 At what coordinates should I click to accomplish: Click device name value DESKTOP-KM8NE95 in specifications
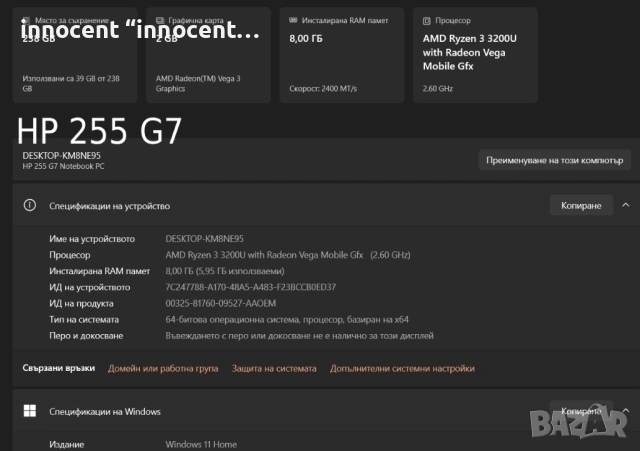[204, 239]
